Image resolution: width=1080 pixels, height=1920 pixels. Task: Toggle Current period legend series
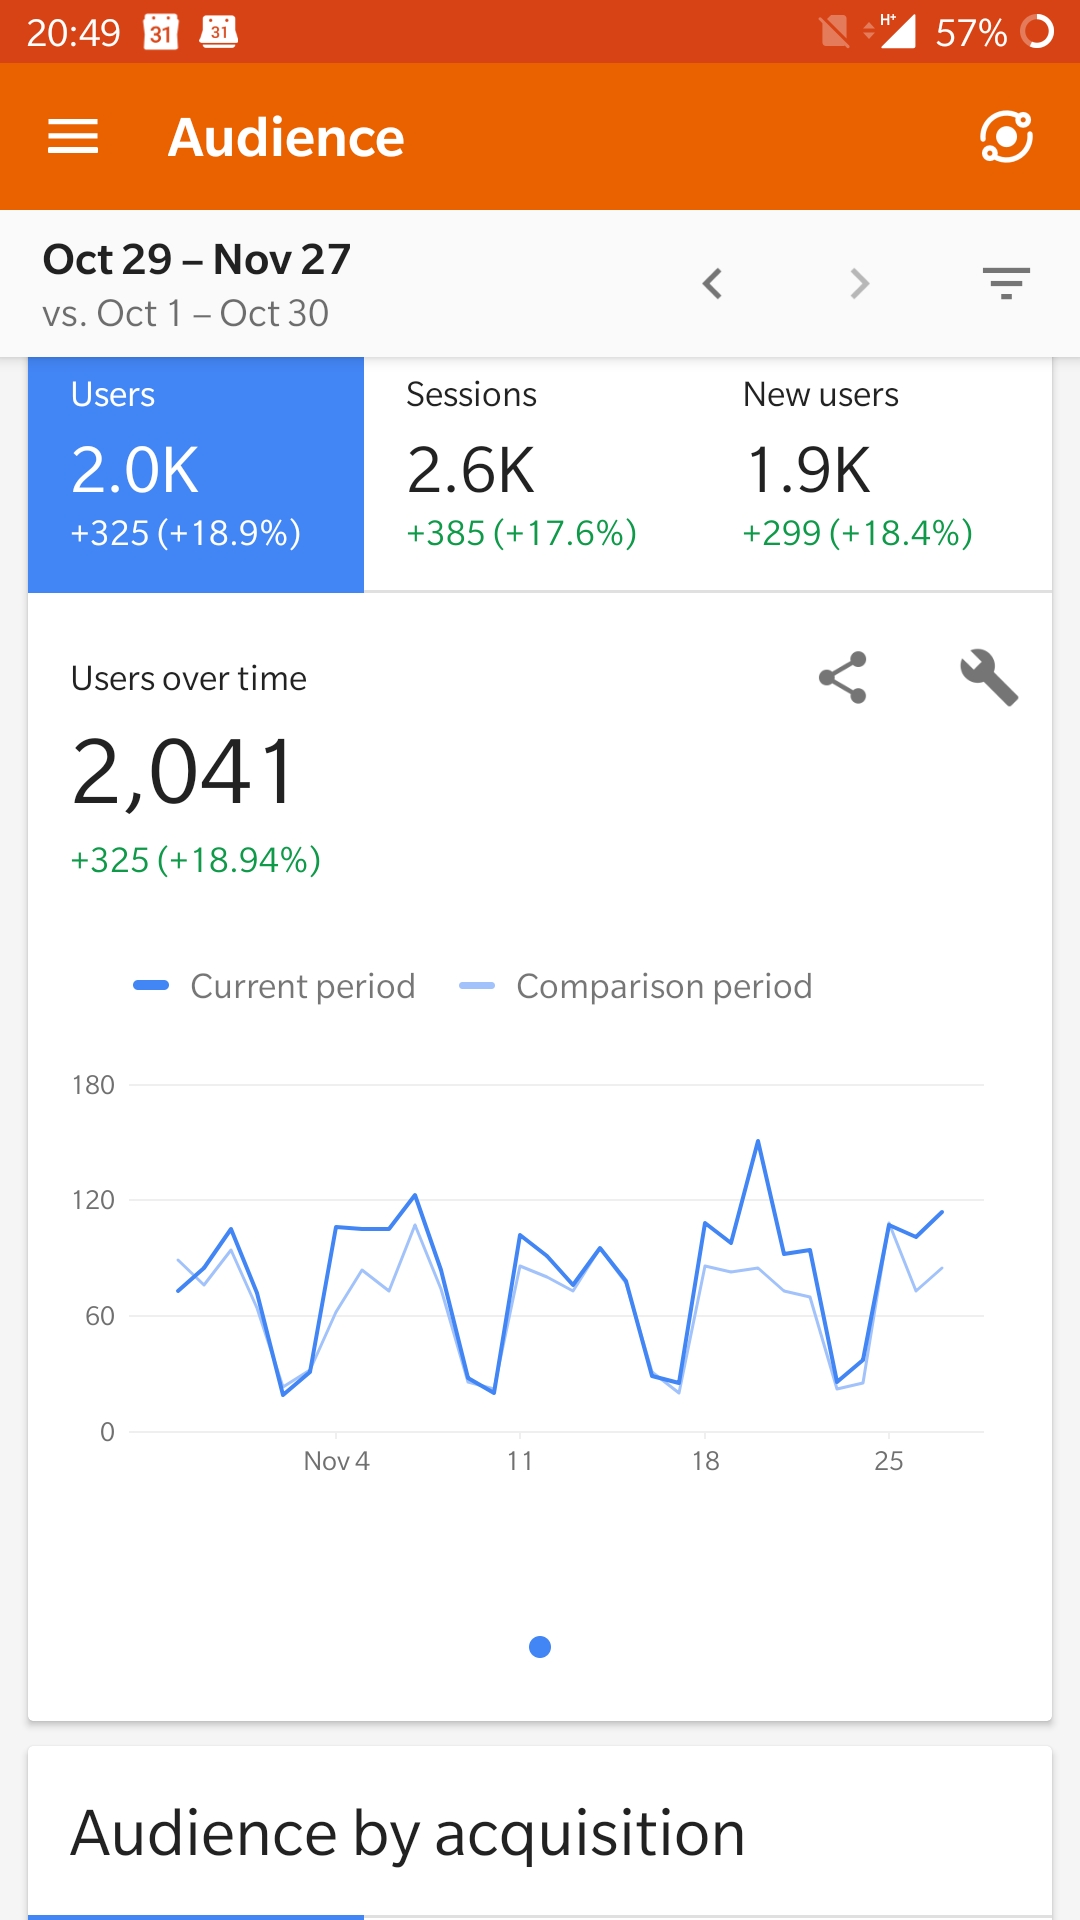tap(275, 986)
